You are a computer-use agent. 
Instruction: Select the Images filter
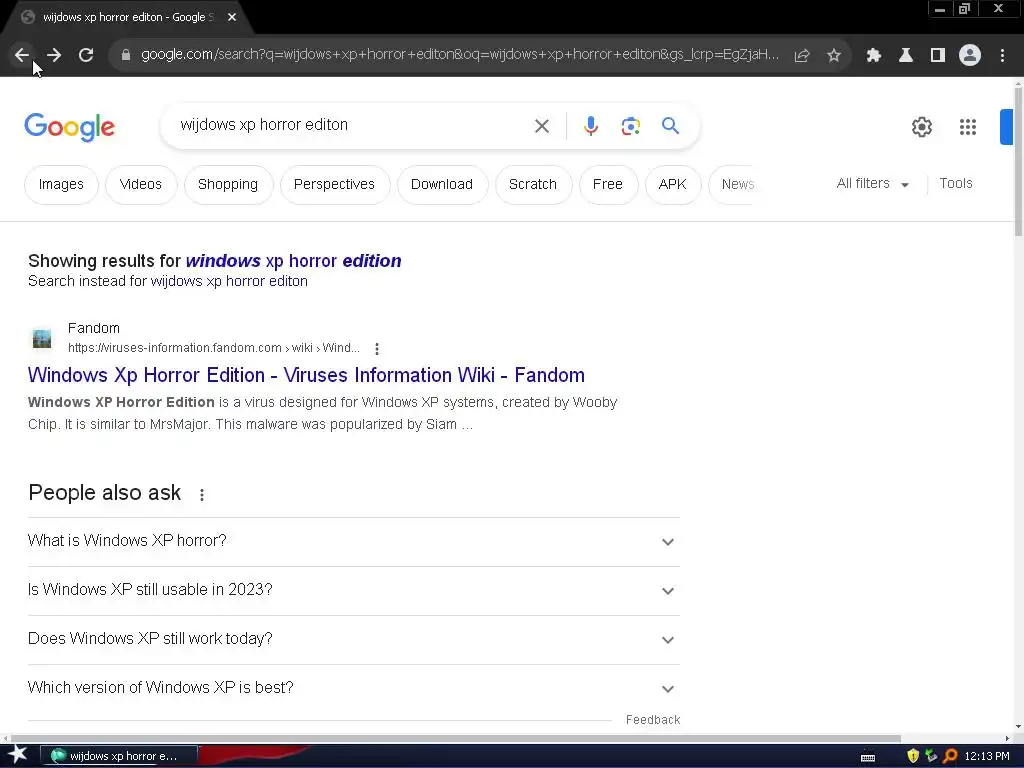(61, 185)
